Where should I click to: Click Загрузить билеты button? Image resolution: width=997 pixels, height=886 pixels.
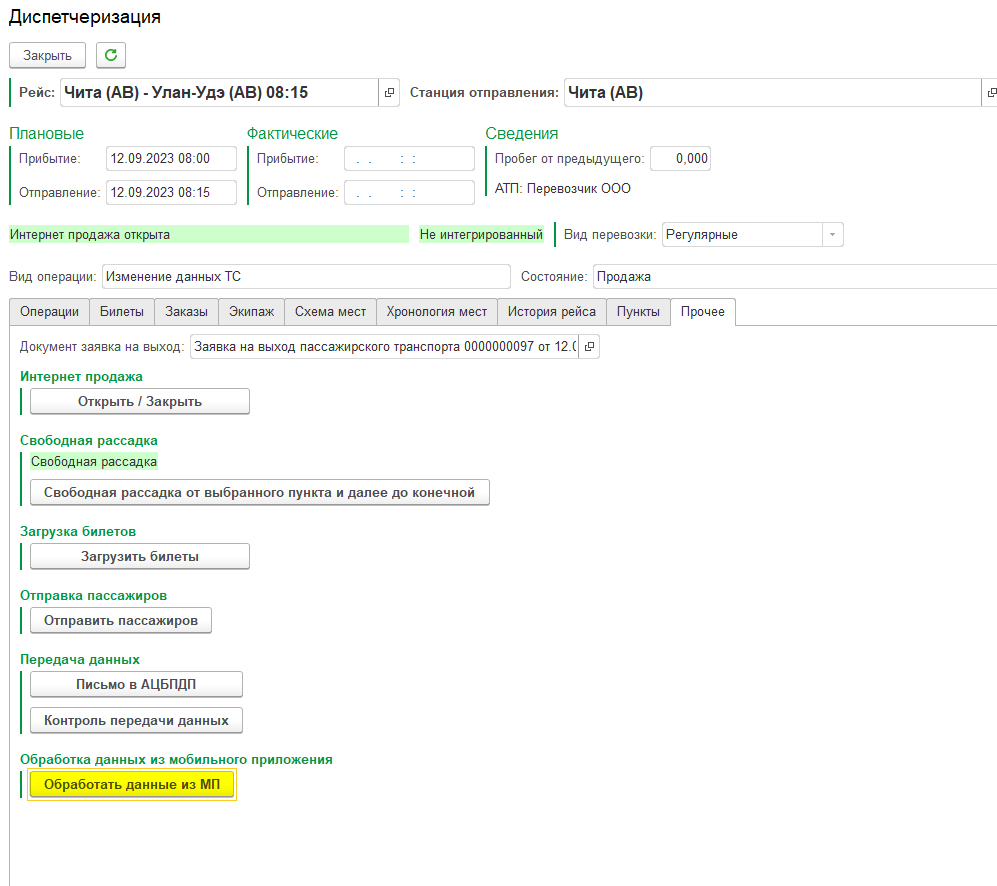coord(140,556)
